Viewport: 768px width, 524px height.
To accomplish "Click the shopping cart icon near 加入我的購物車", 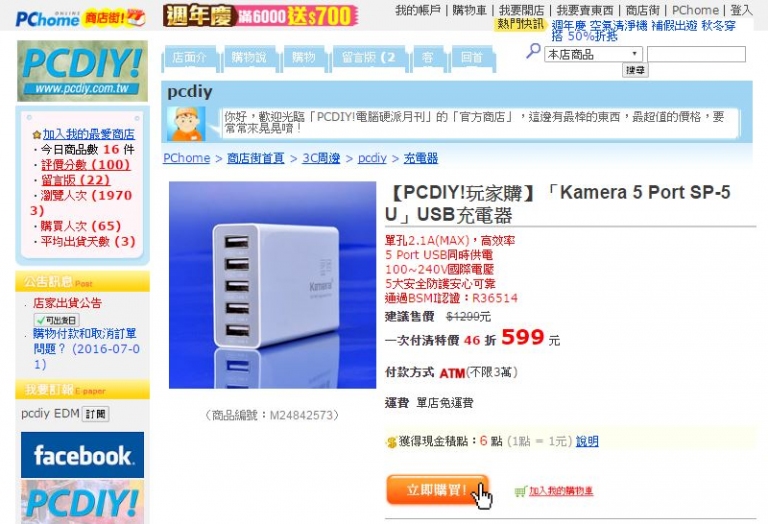I will click(x=520, y=491).
